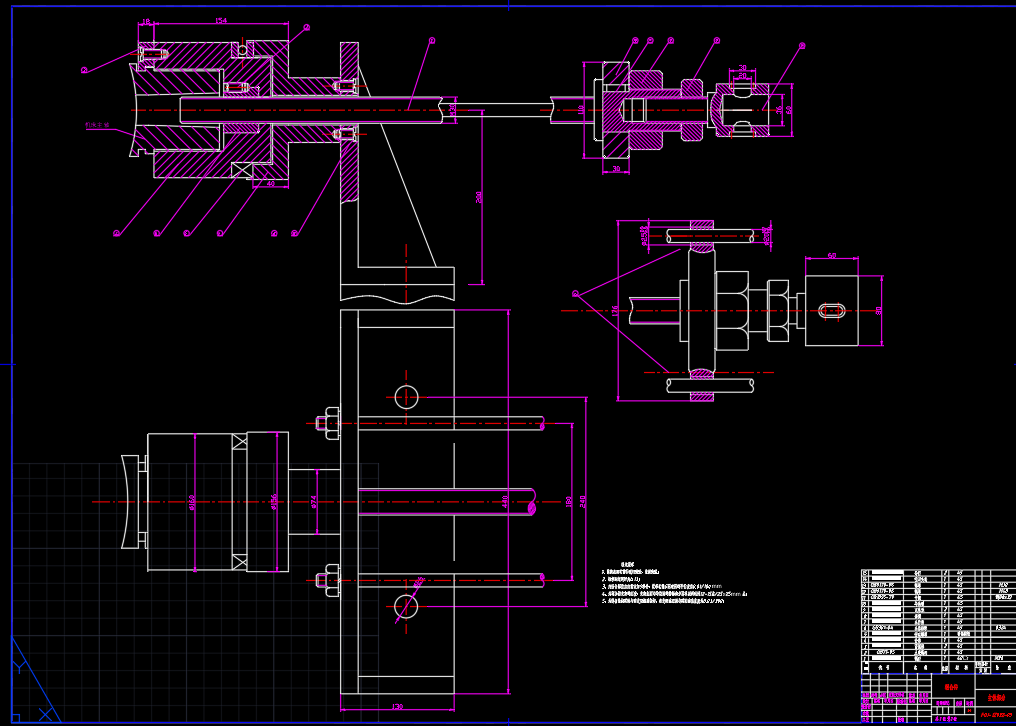Select the oblong slot in the right block
The width and height of the screenshot is (1016, 726).
[x=831, y=311]
